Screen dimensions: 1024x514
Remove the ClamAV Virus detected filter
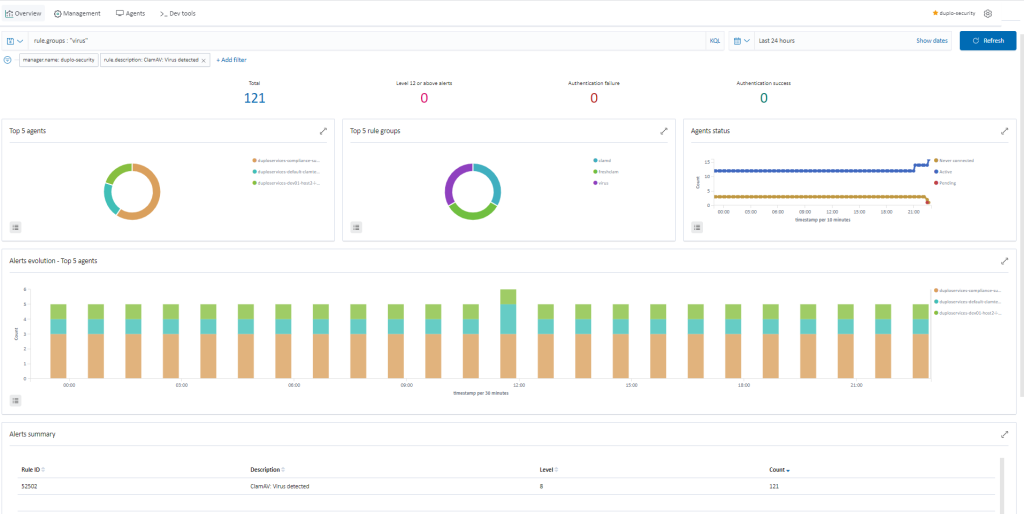pos(204,60)
